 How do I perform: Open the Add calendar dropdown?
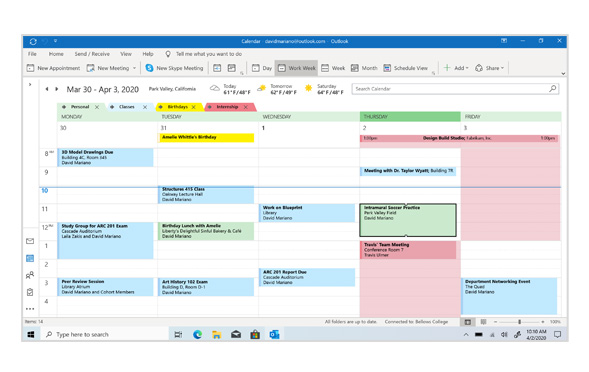pos(456,68)
